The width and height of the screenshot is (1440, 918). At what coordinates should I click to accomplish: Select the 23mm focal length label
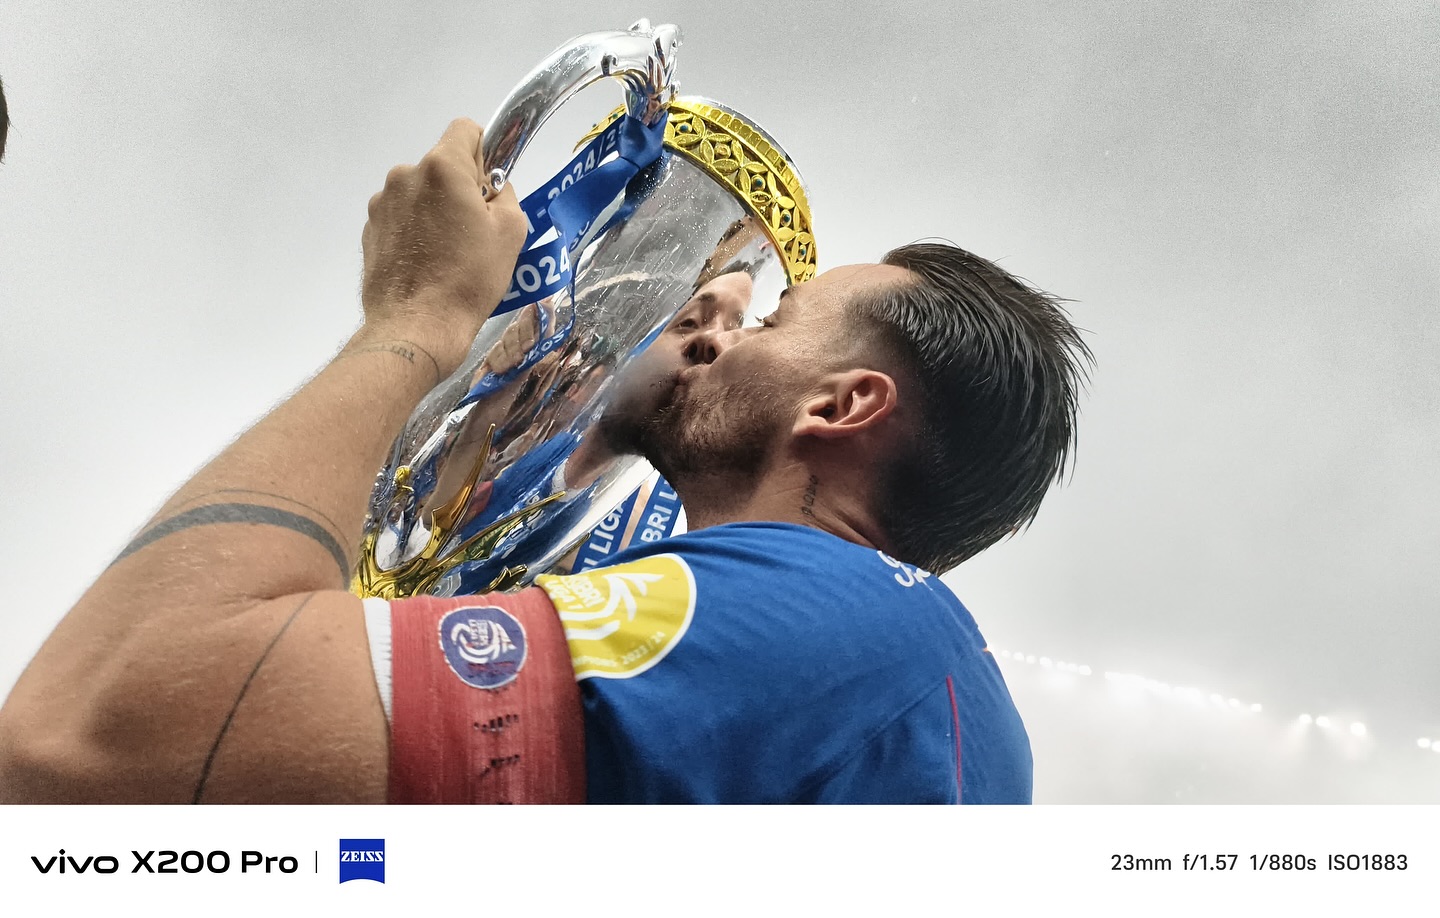(x=1140, y=862)
